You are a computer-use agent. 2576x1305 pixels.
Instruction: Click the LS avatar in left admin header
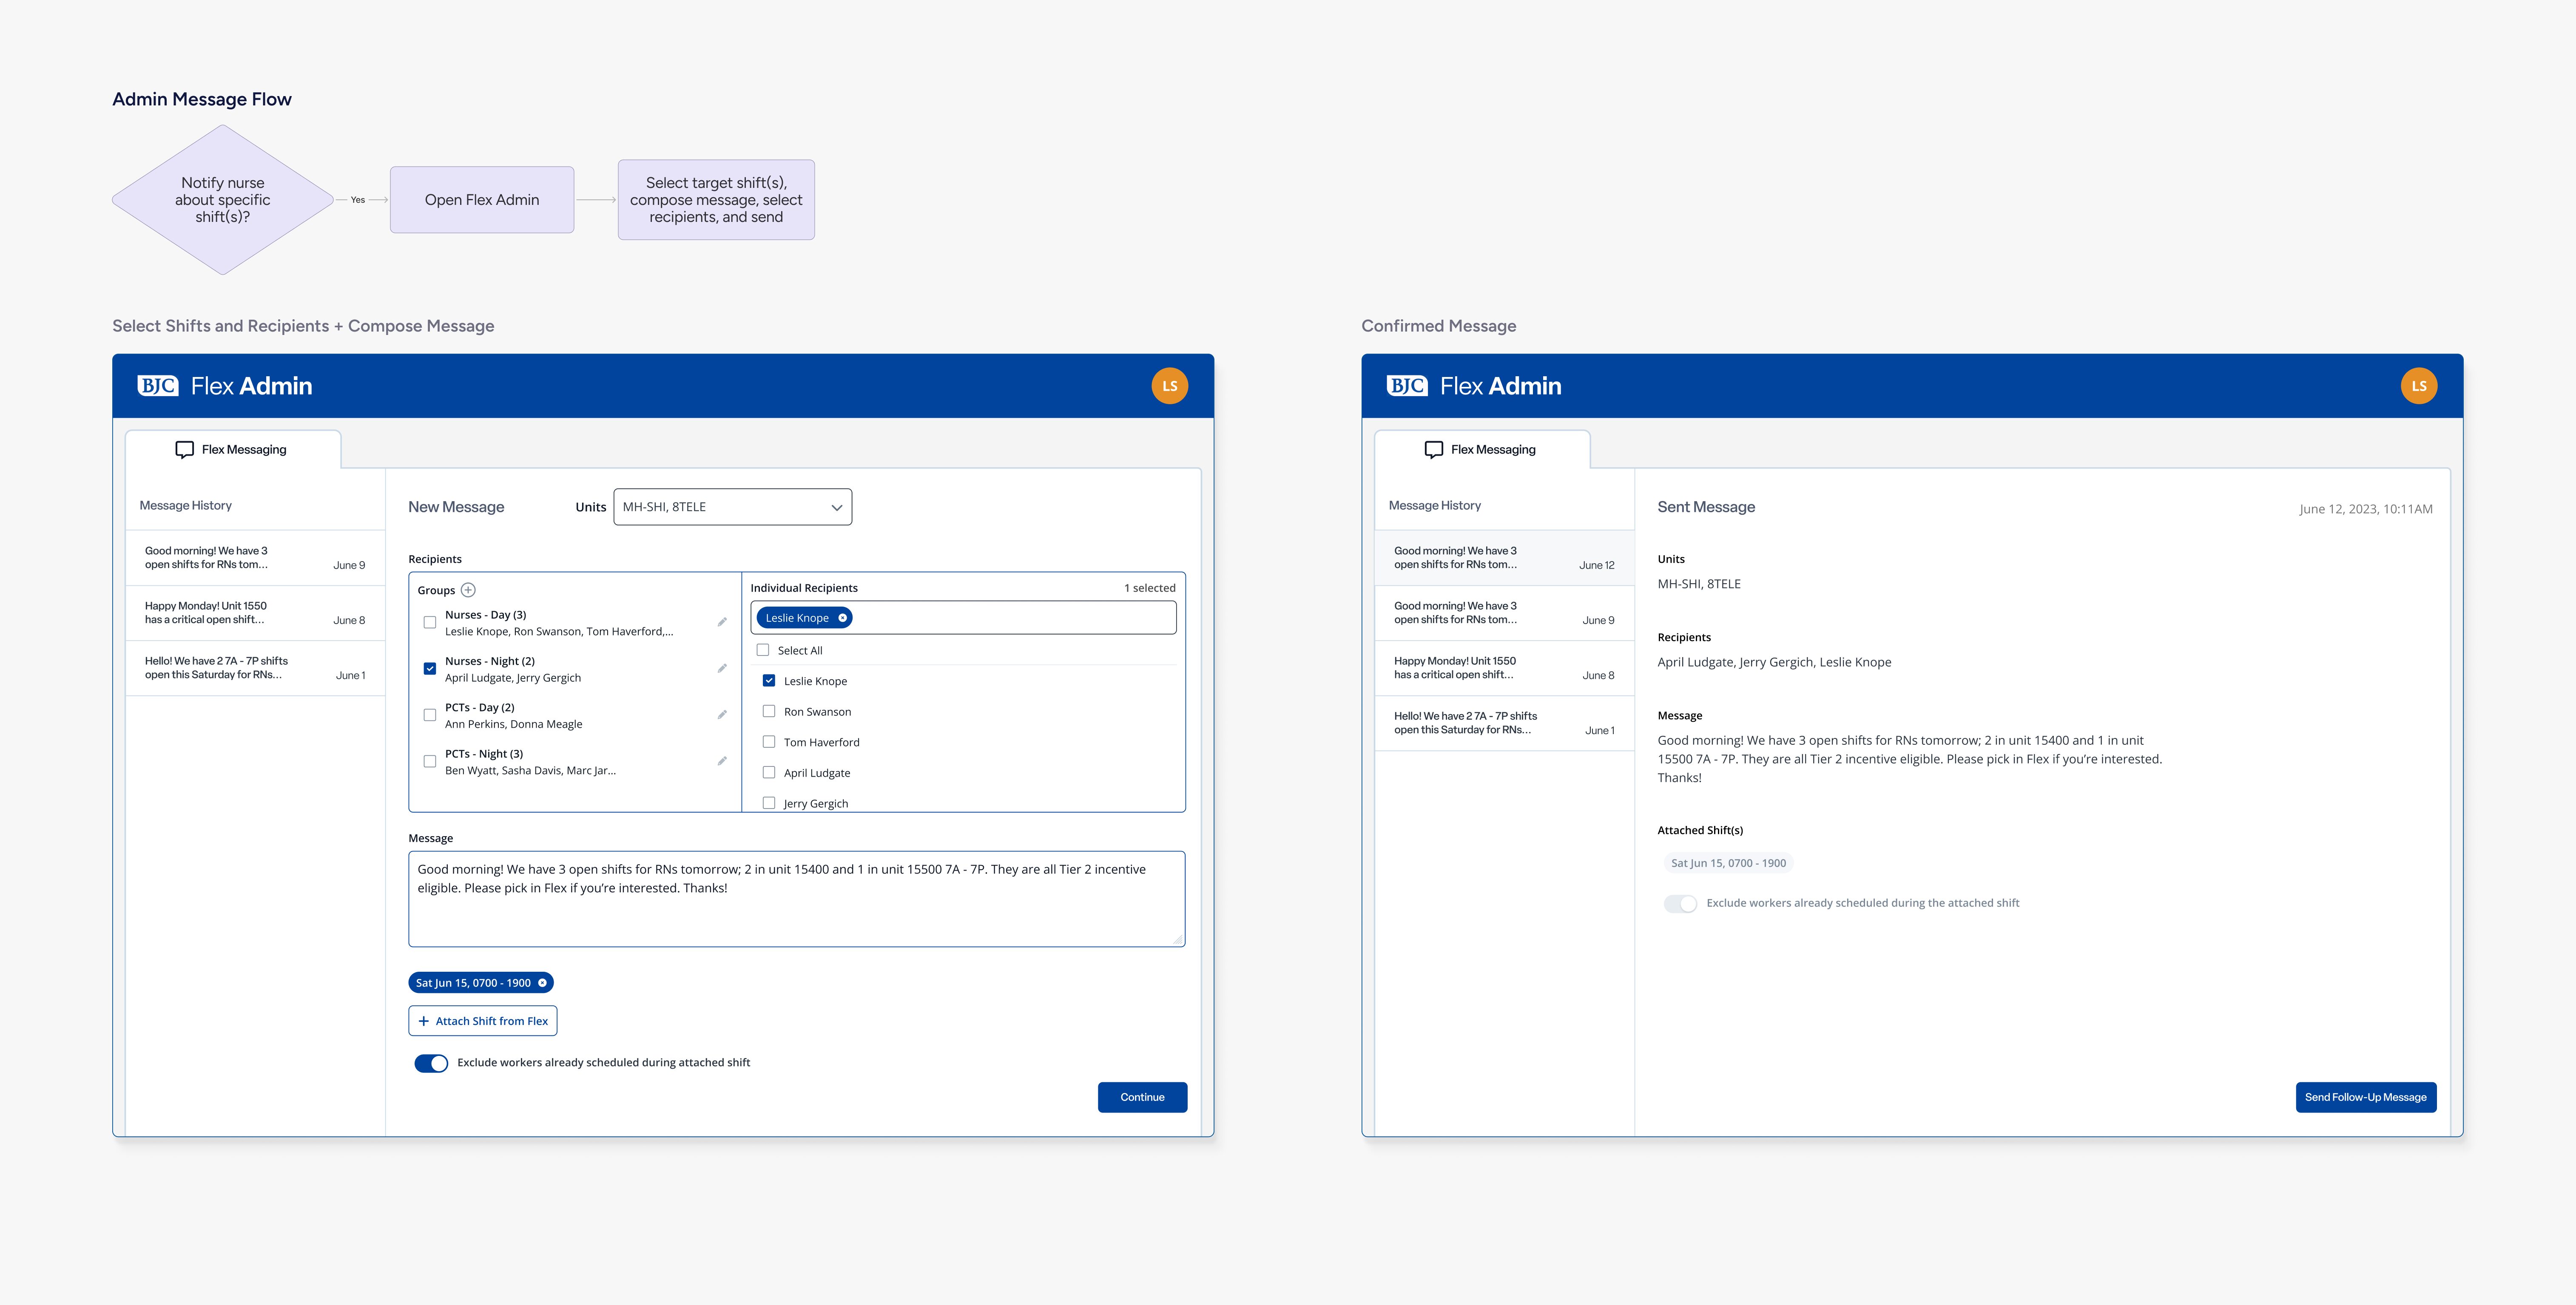click(1169, 386)
